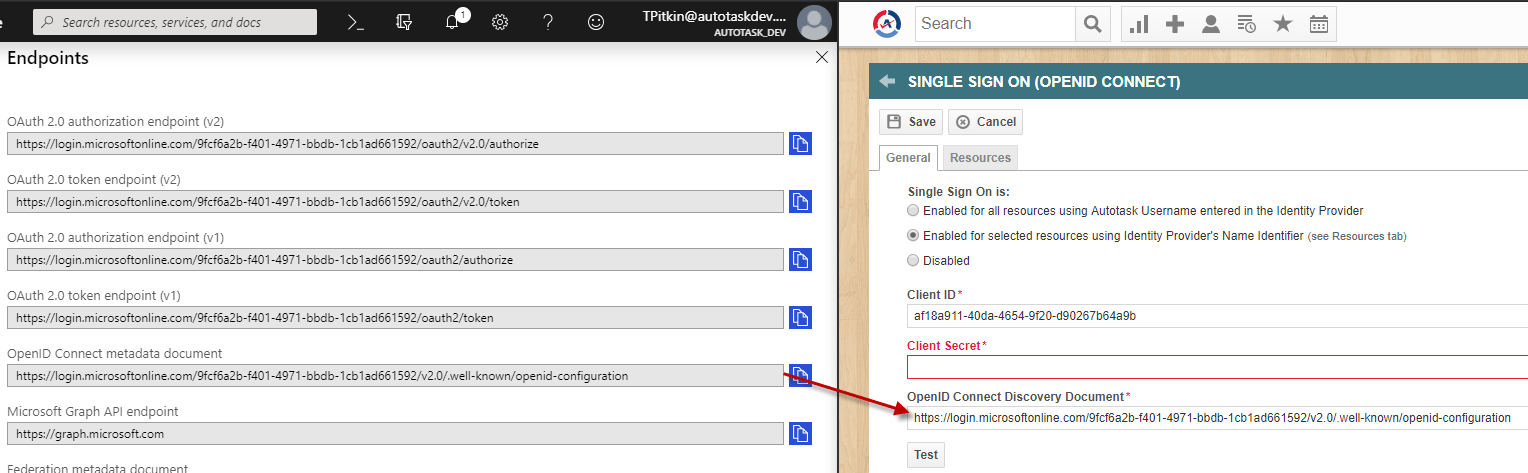Open Autotask recent history icon
The image size is (1528, 473).
click(1247, 24)
